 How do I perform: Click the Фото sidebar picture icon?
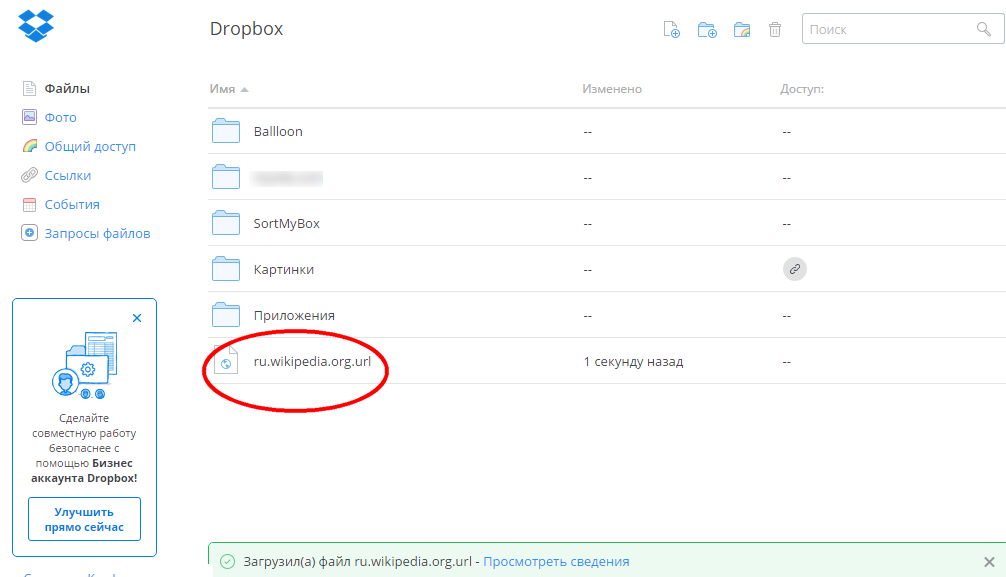[30, 117]
